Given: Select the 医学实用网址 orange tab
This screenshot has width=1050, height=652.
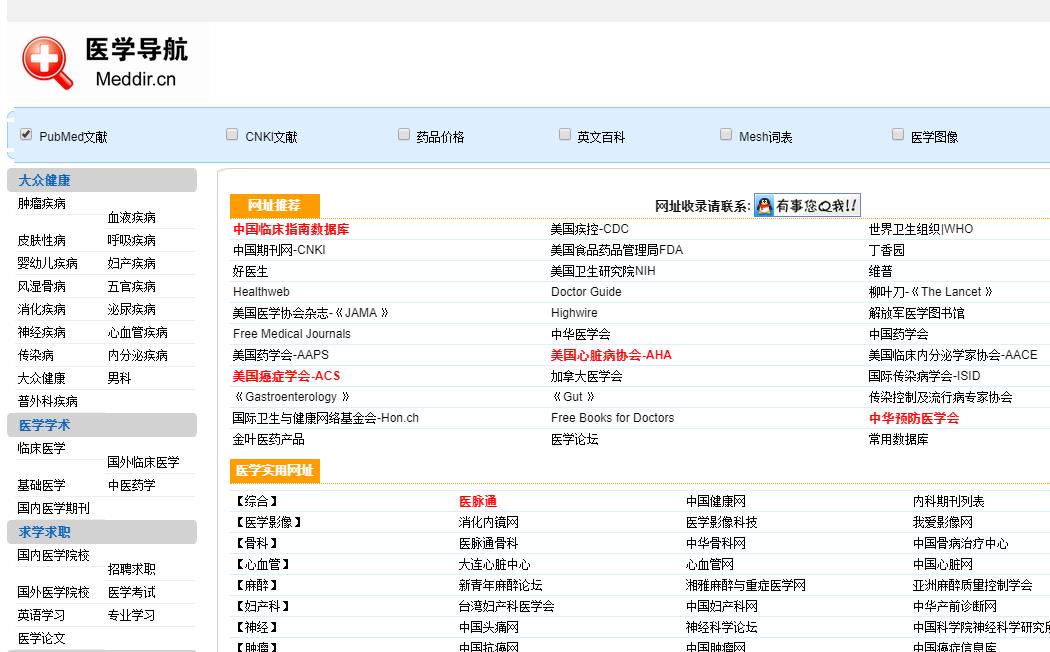Looking at the screenshot, I should pyautogui.click(x=275, y=471).
